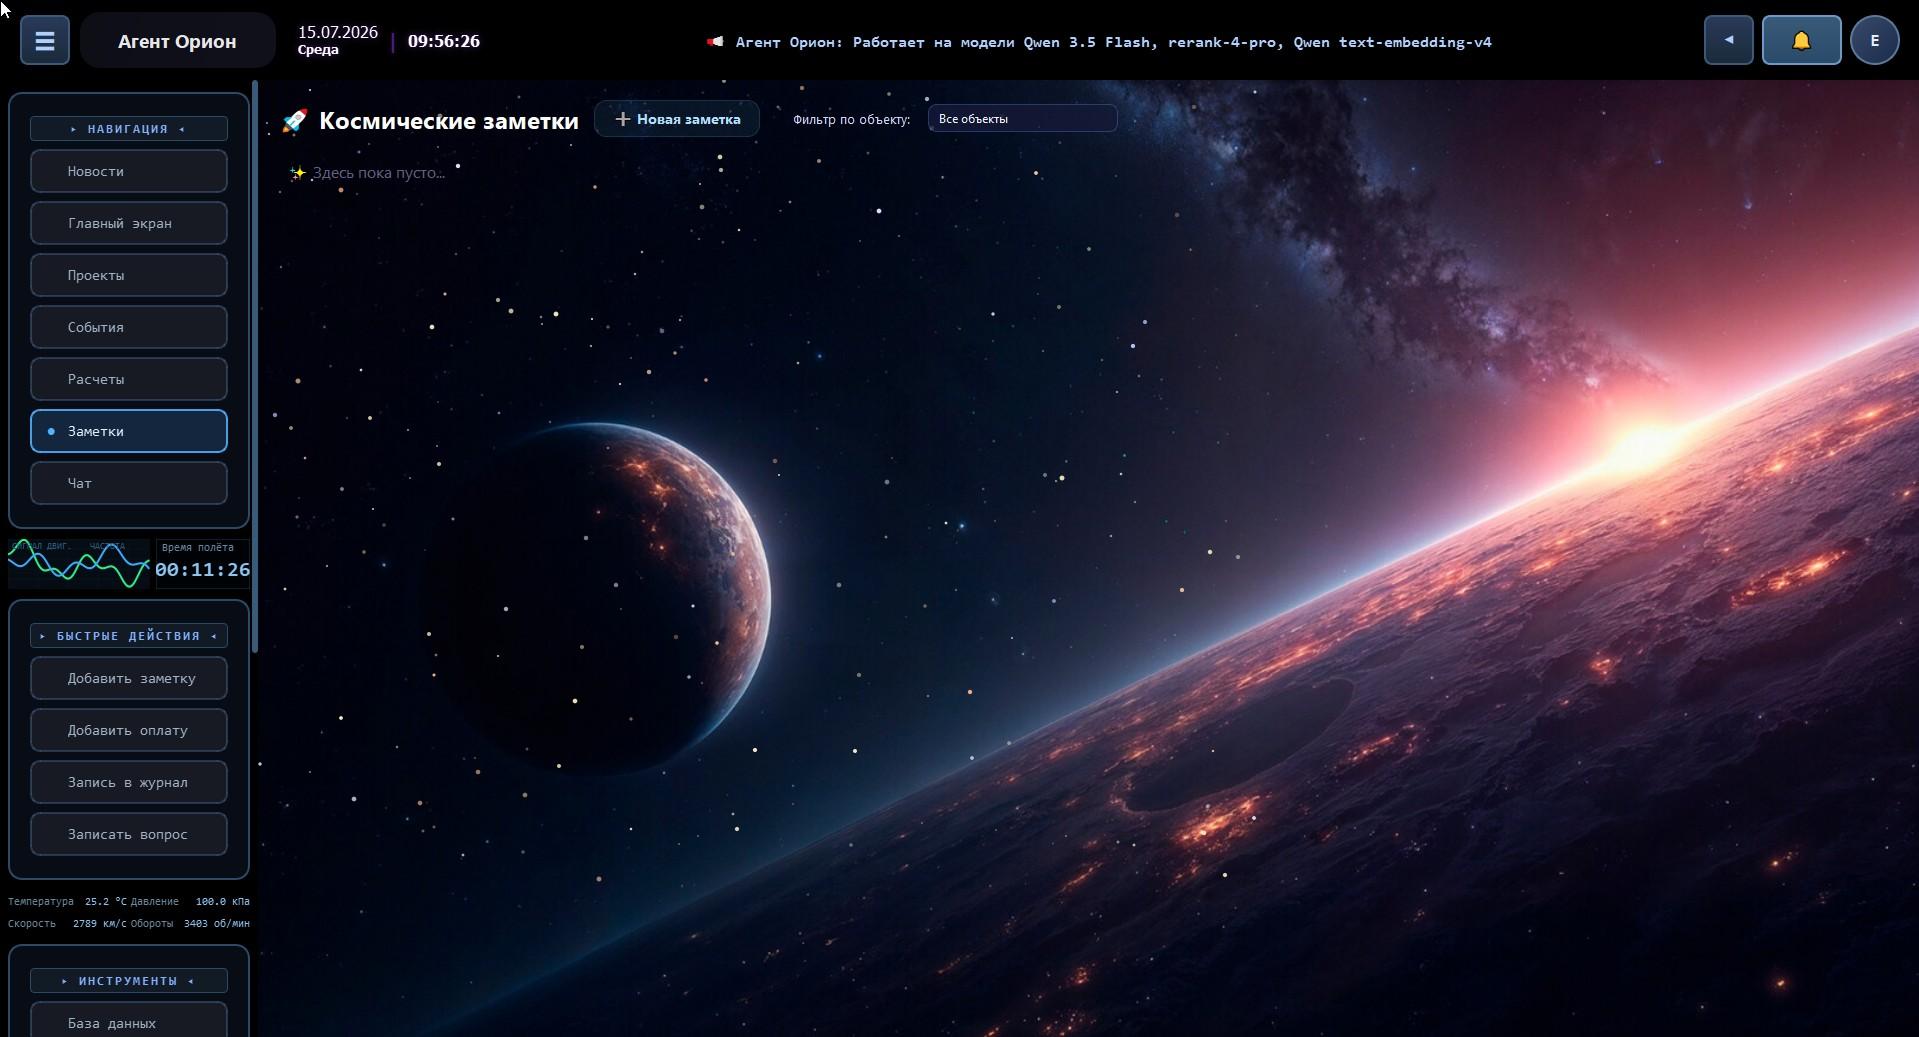Open the Все объекты filter dropdown
Viewport: 1919px width, 1037px height.
coord(1022,119)
